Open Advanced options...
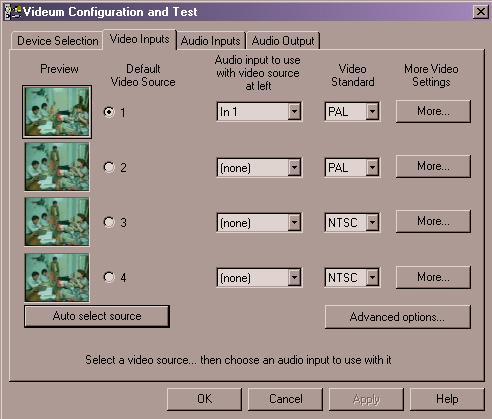The width and height of the screenshot is (492, 419). coord(397,317)
